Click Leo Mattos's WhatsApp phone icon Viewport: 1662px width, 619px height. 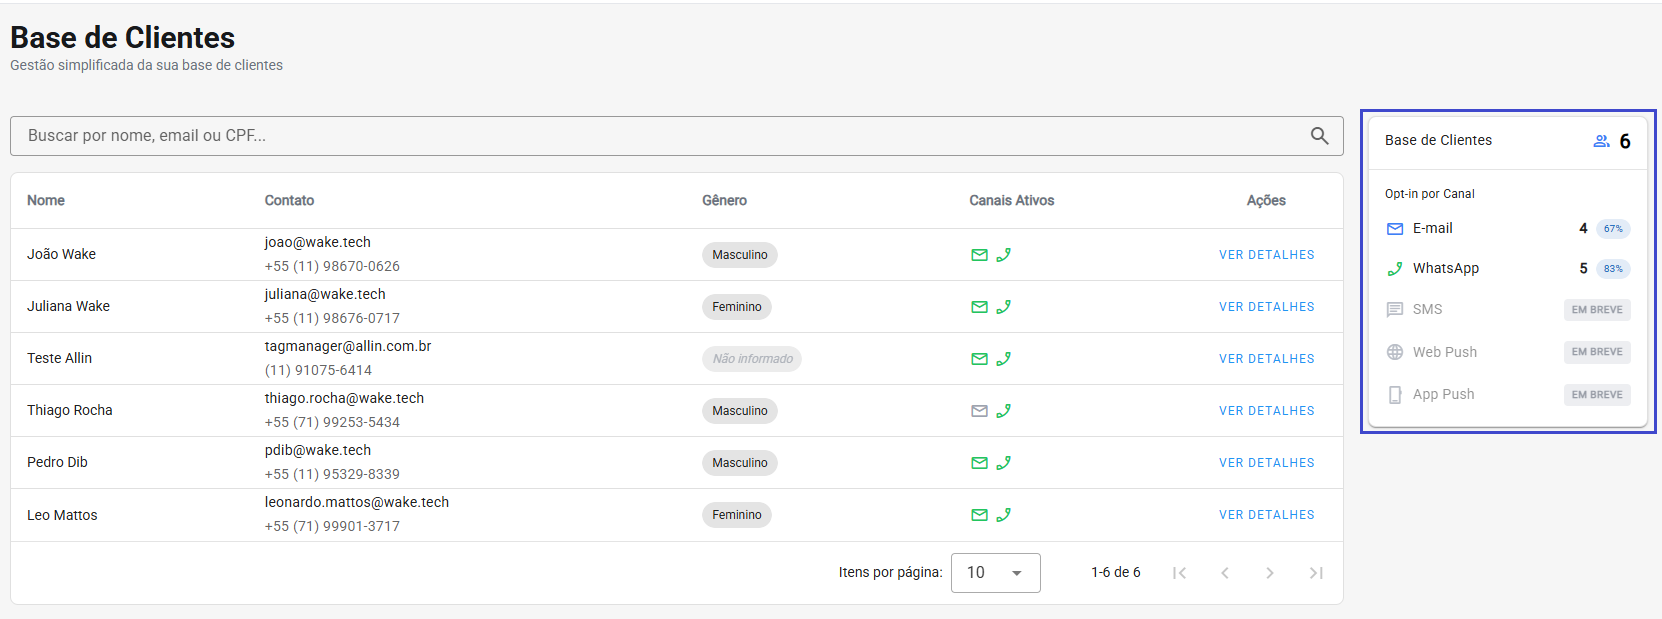(1004, 515)
